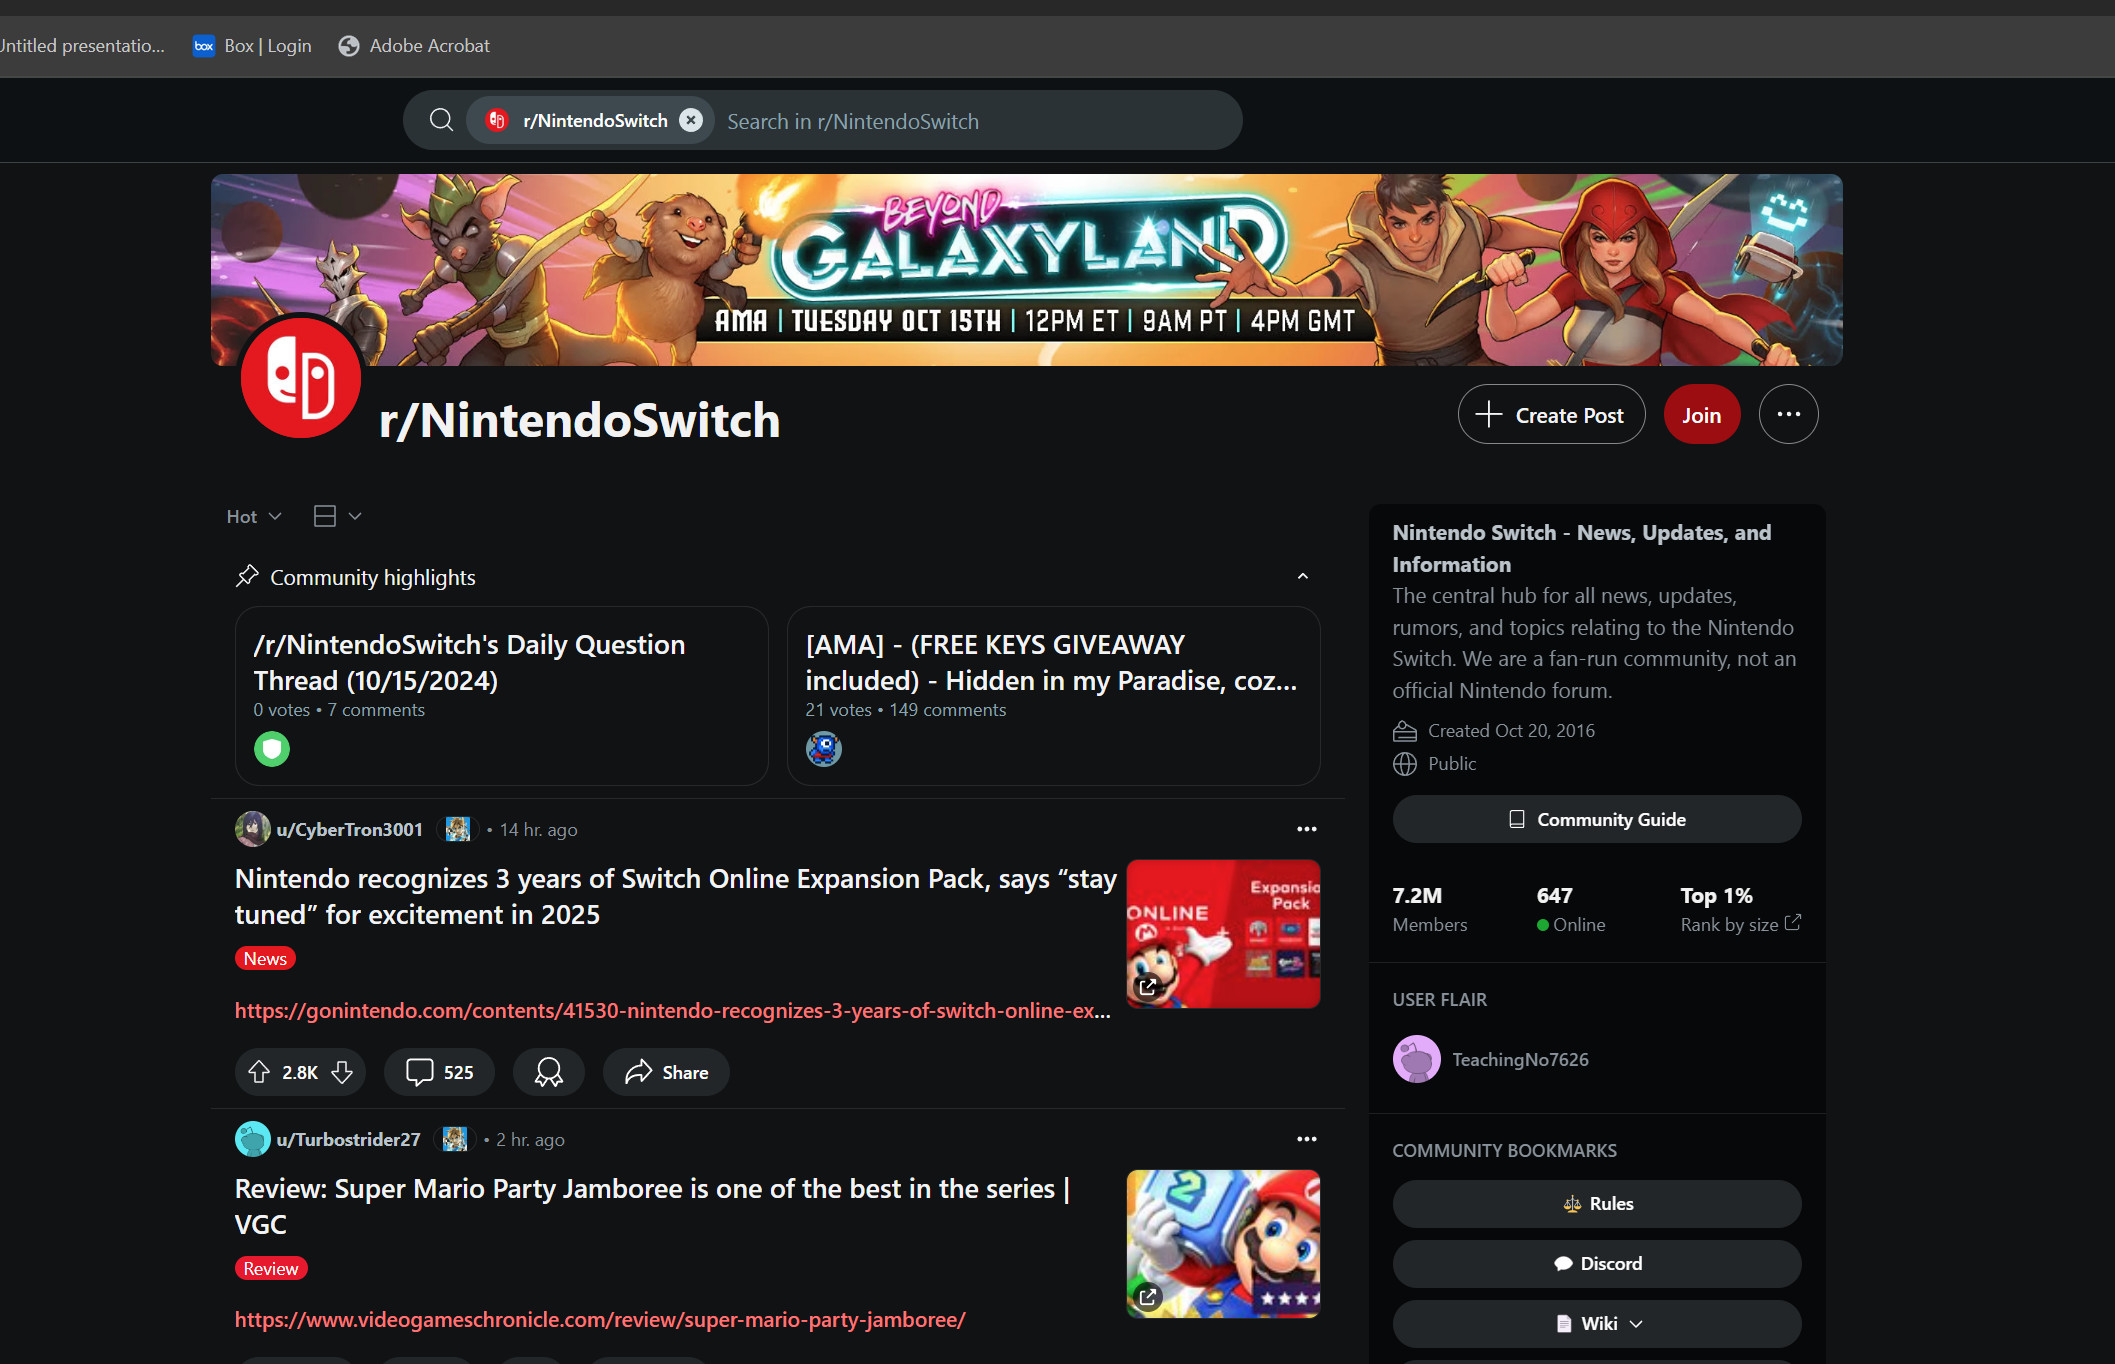The image size is (2115, 1364).
Task: Click the search magnifier icon
Action: tap(441, 120)
